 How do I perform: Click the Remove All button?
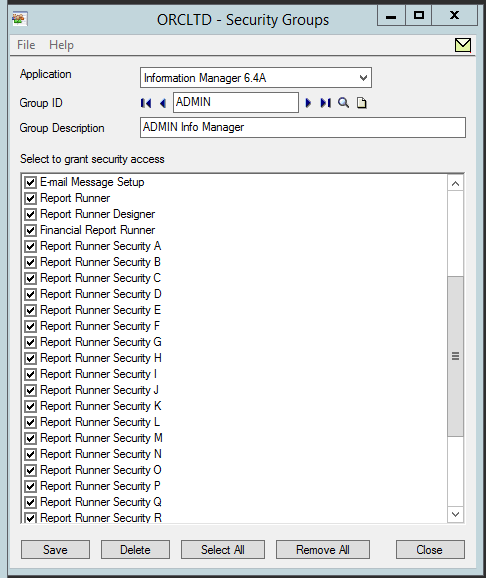click(x=323, y=550)
